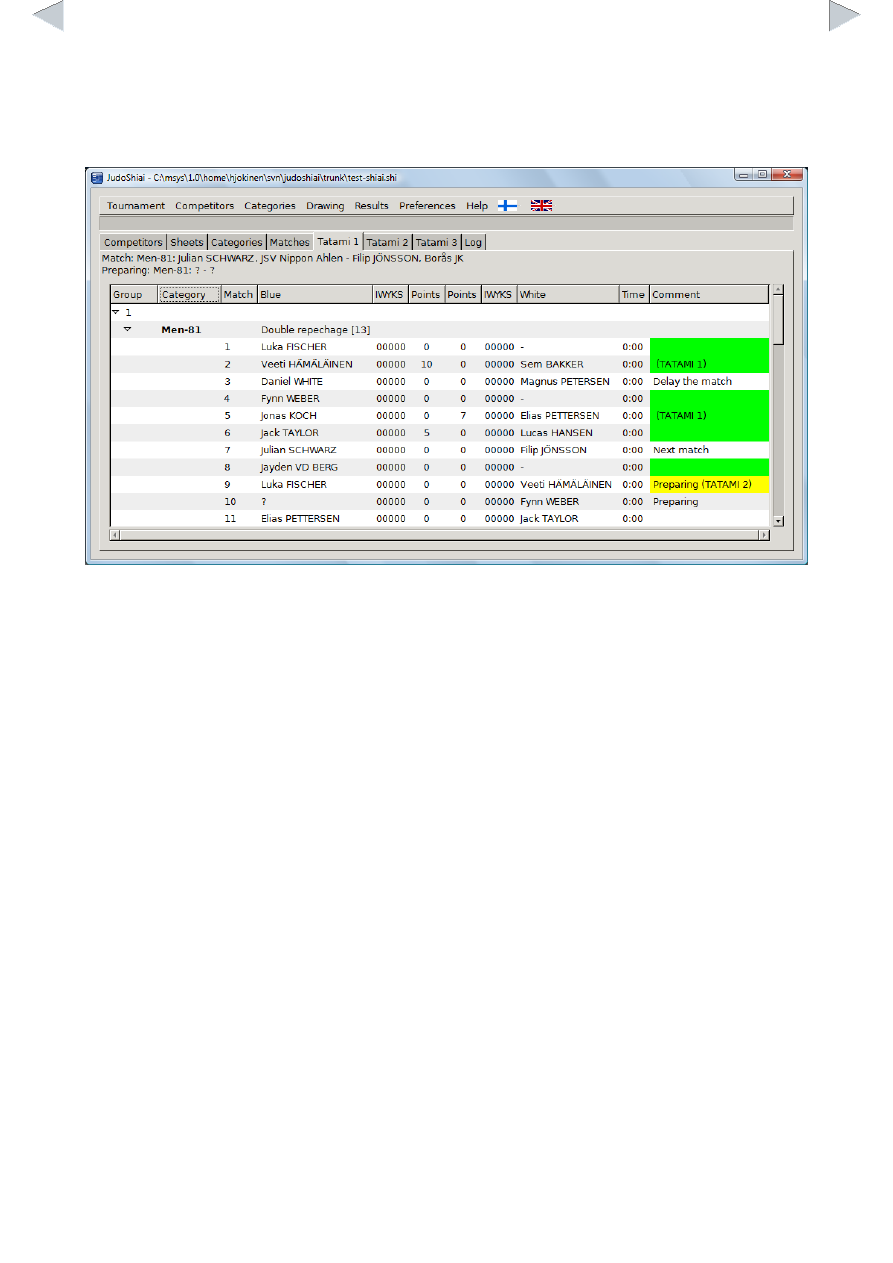Open the Preferences menu

(427, 206)
